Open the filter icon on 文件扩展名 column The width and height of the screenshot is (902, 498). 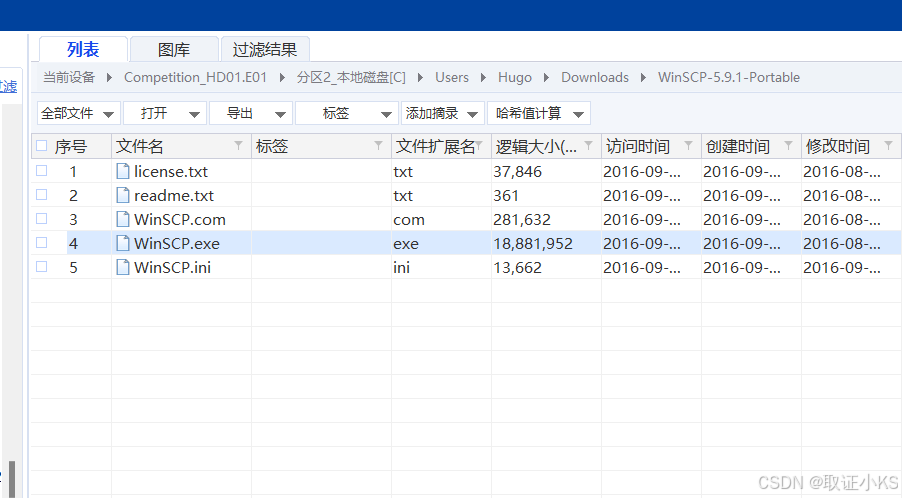[479, 145]
